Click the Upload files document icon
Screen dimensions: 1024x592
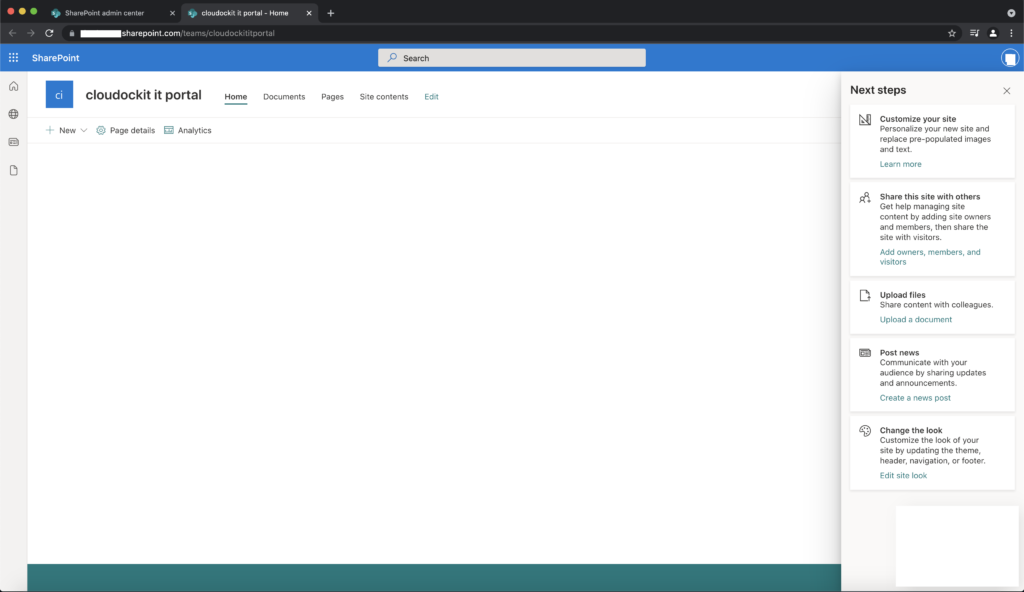[865, 295]
